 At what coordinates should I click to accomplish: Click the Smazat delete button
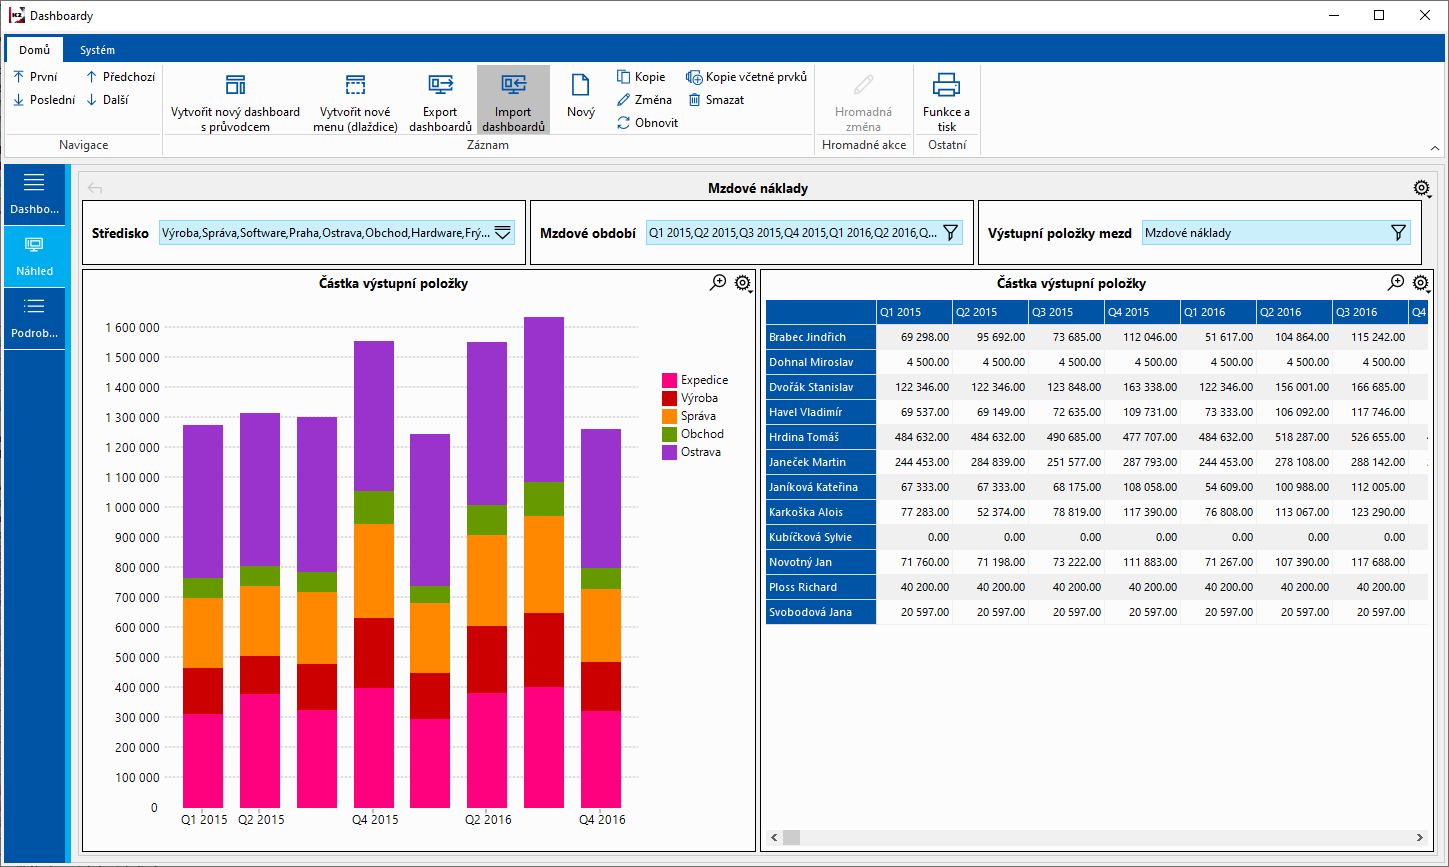click(x=716, y=100)
